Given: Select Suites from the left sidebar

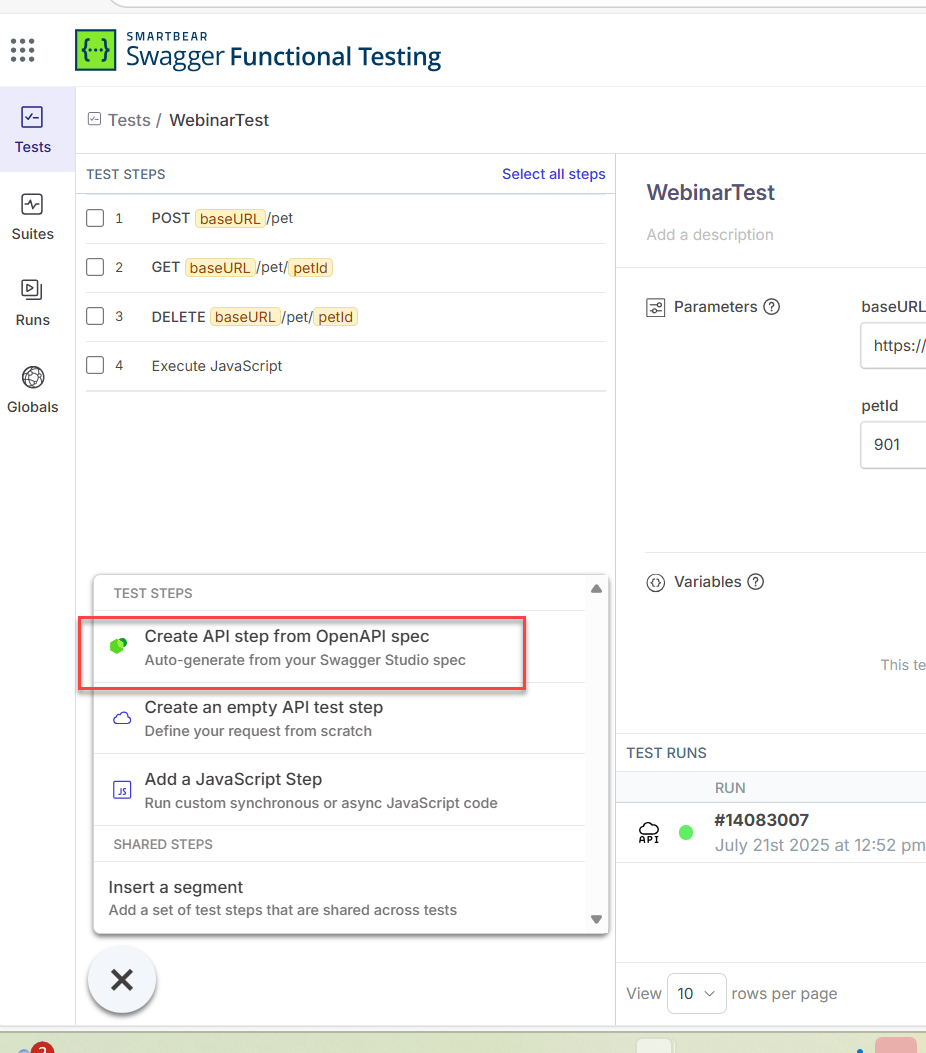Looking at the screenshot, I should coord(32,217).
